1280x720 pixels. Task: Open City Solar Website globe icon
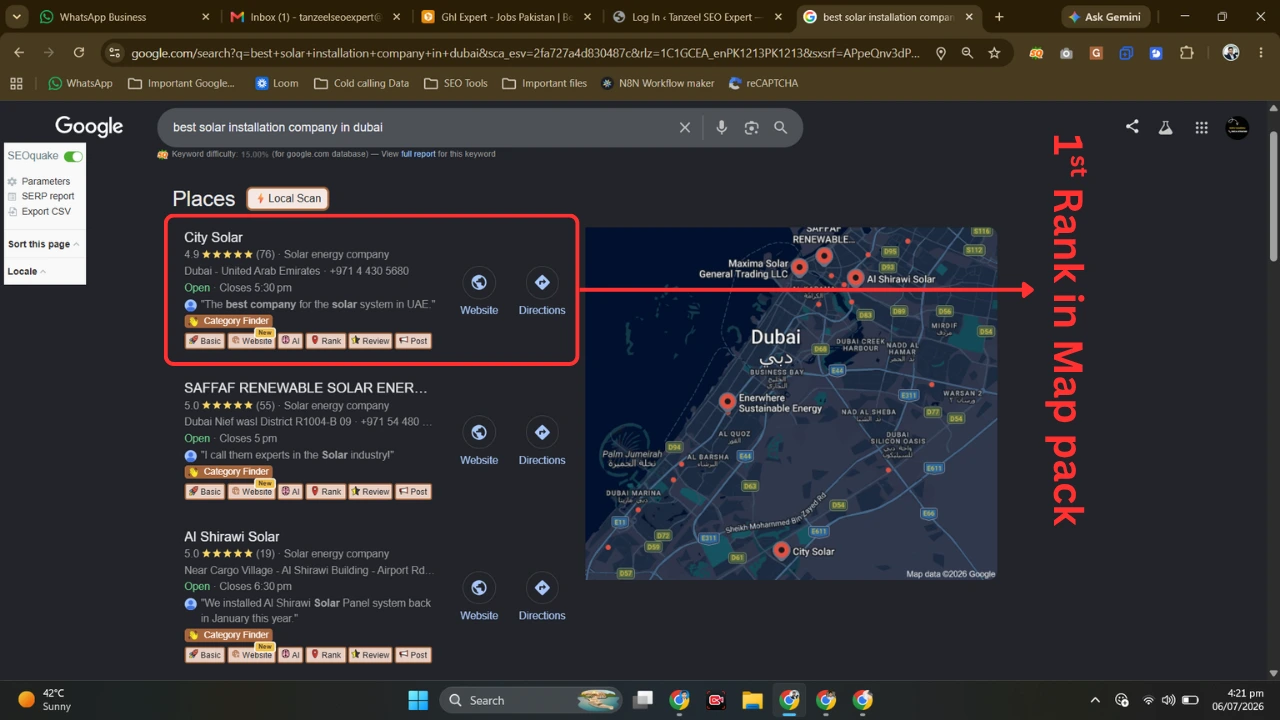tap(479, 283)
